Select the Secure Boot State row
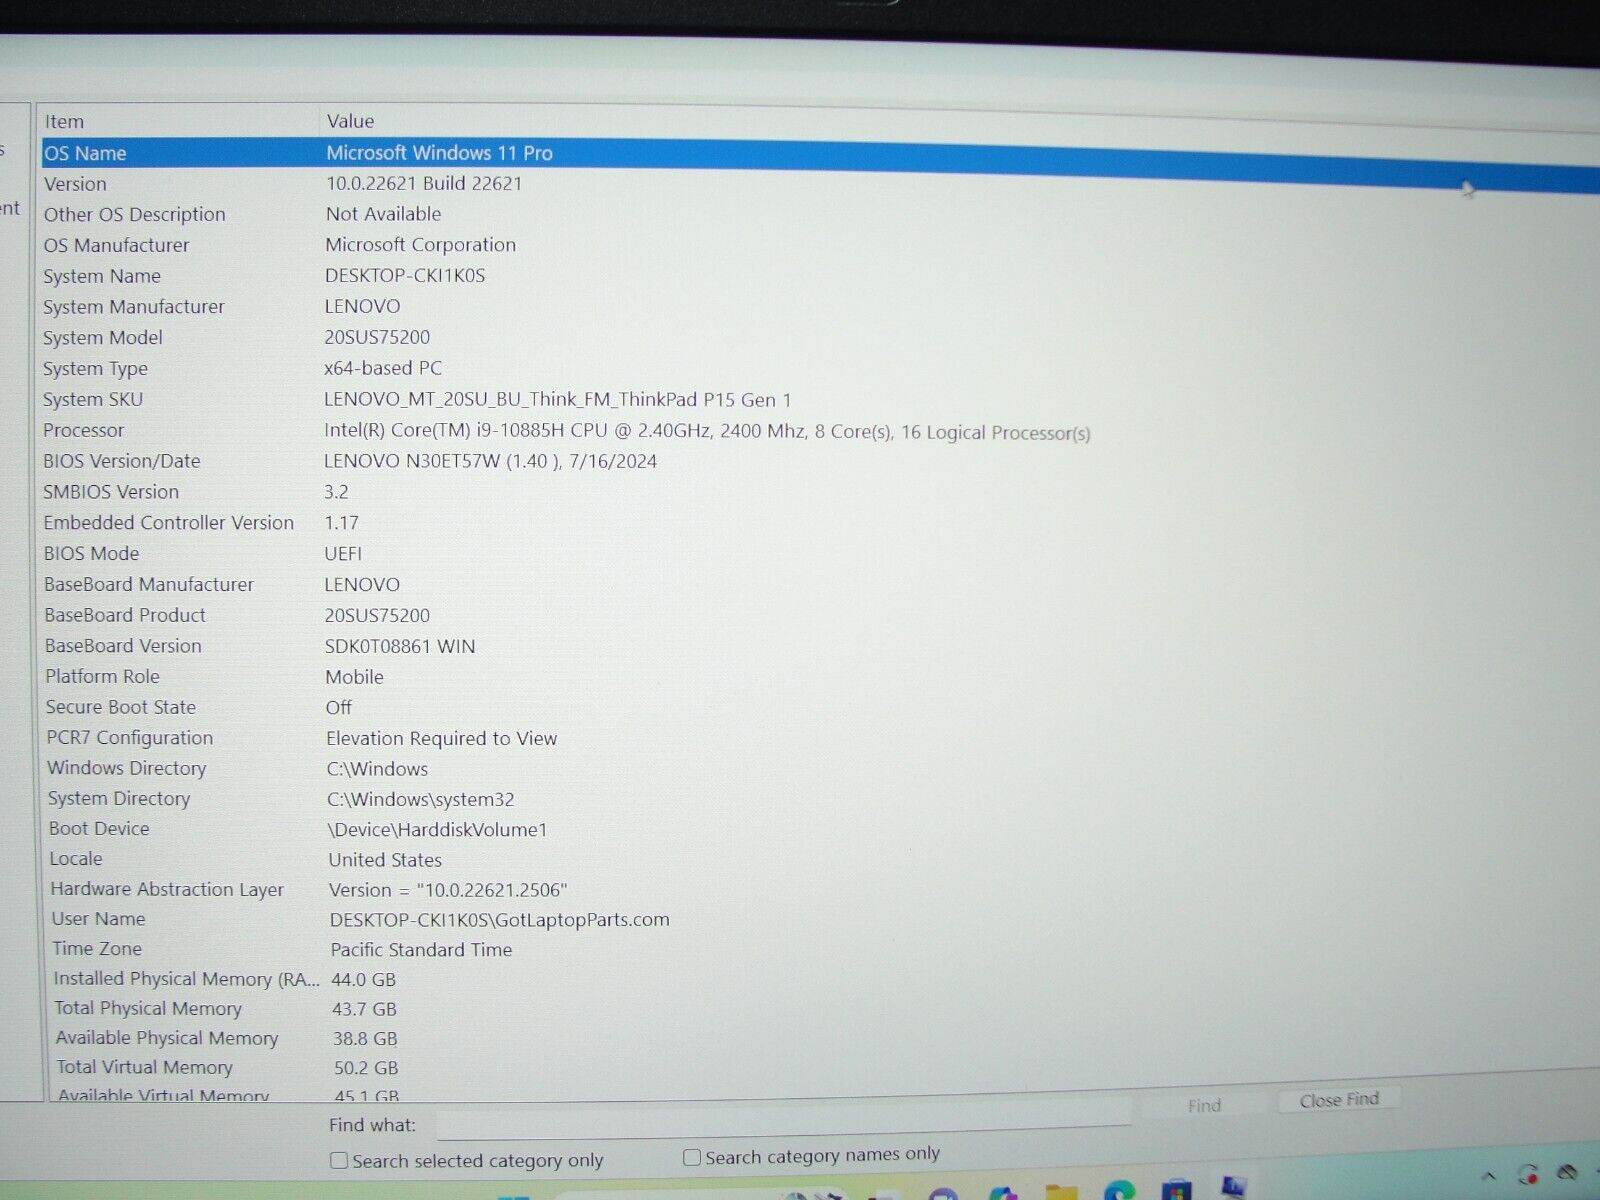The height and width of the screenshot is (1200, 1600). pyautogui.click(x=120, y=707)
